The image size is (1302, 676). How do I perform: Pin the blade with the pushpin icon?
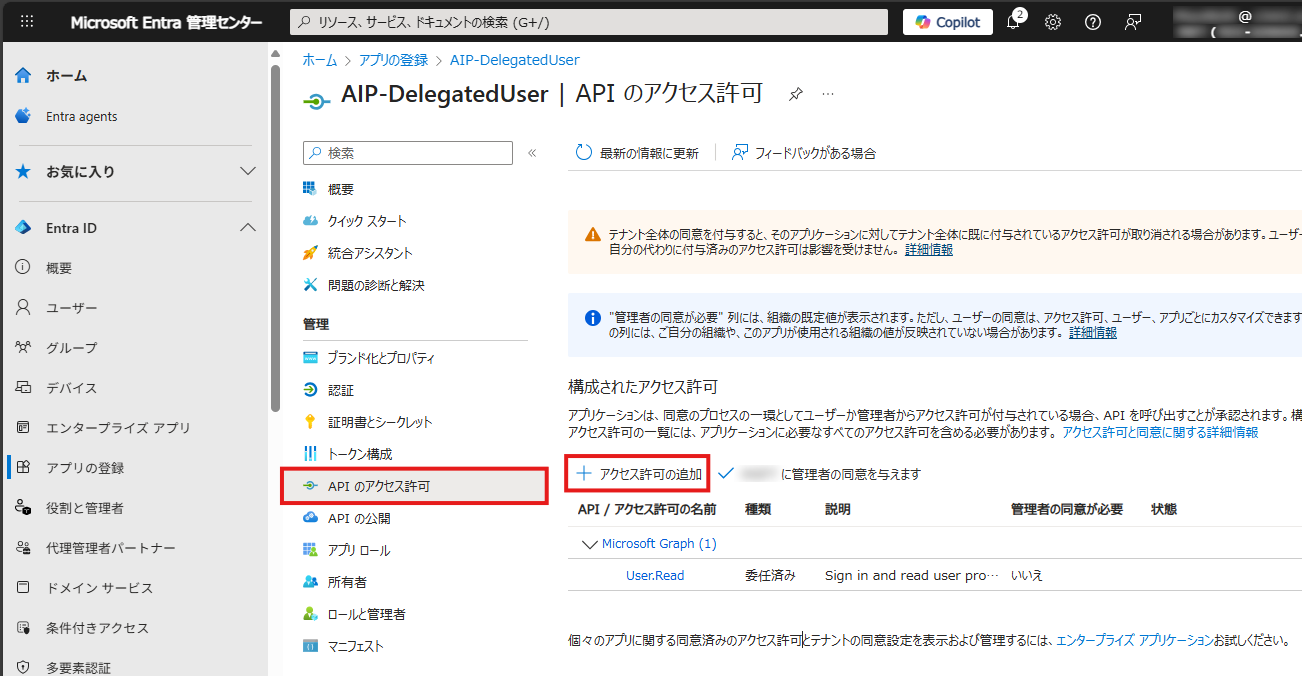[796, 94]
